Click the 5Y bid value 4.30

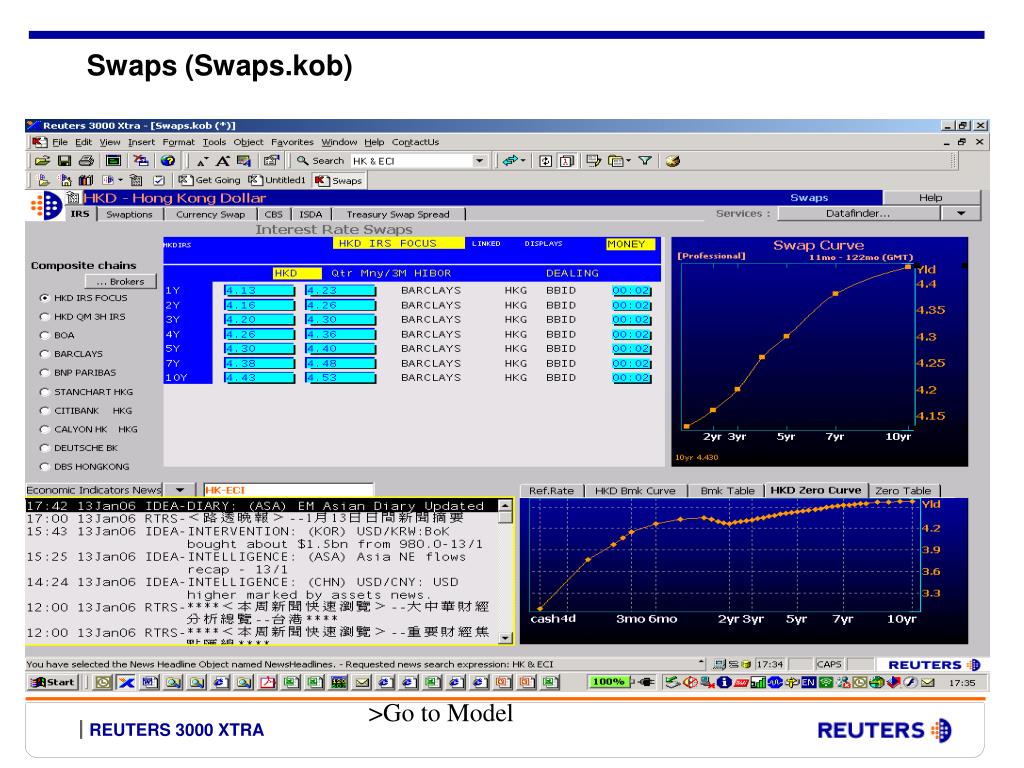pyautogui.click(x=259, y=349)
